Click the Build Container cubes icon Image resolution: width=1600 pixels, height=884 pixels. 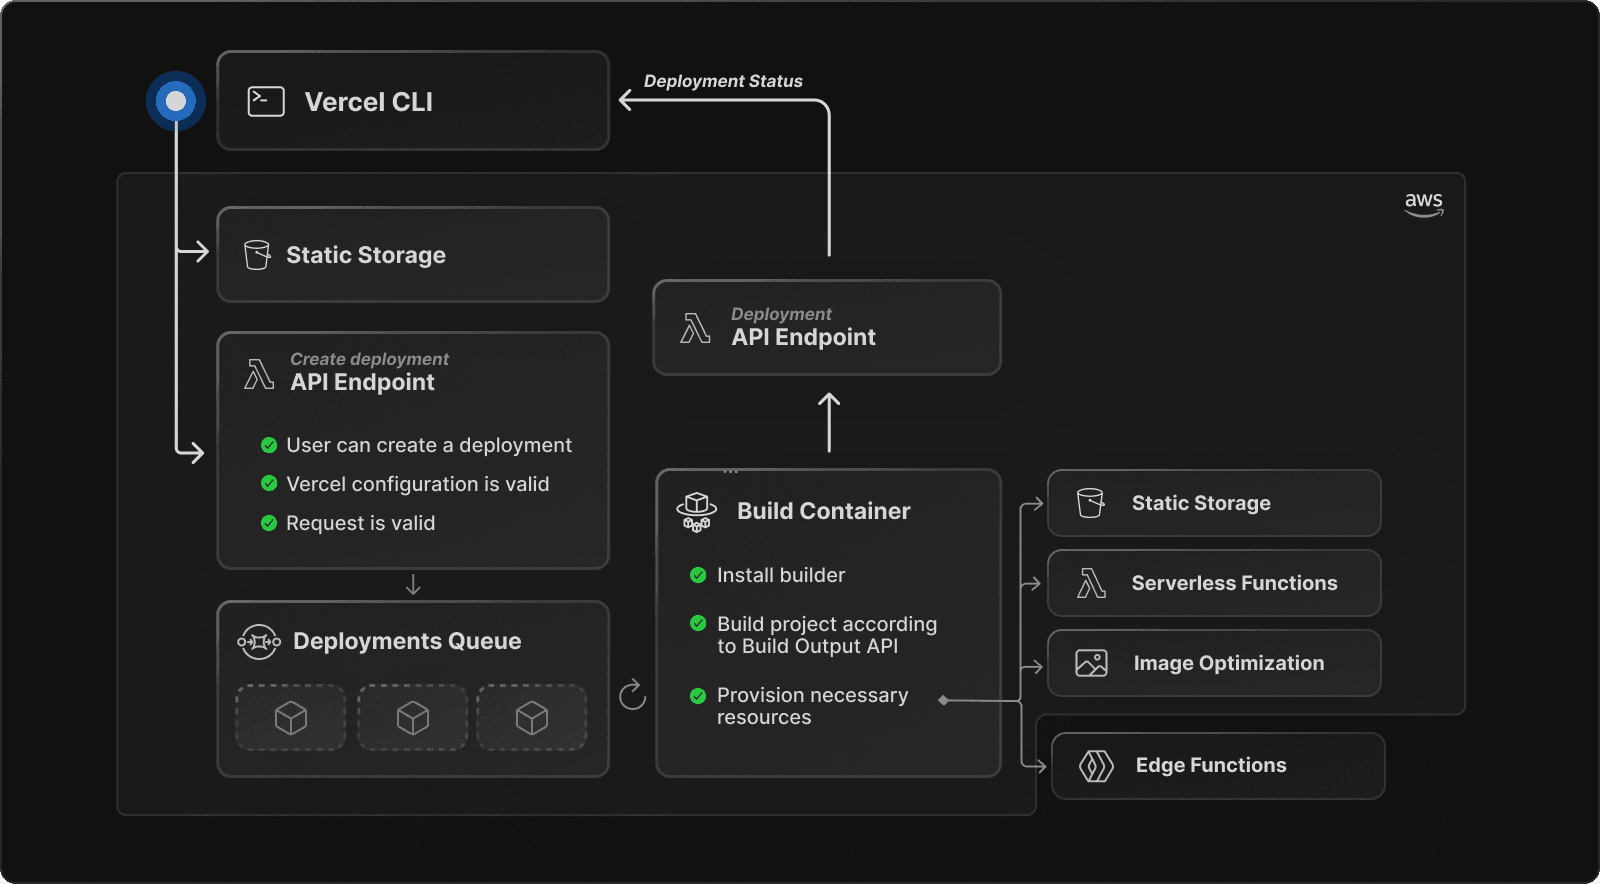697,511
